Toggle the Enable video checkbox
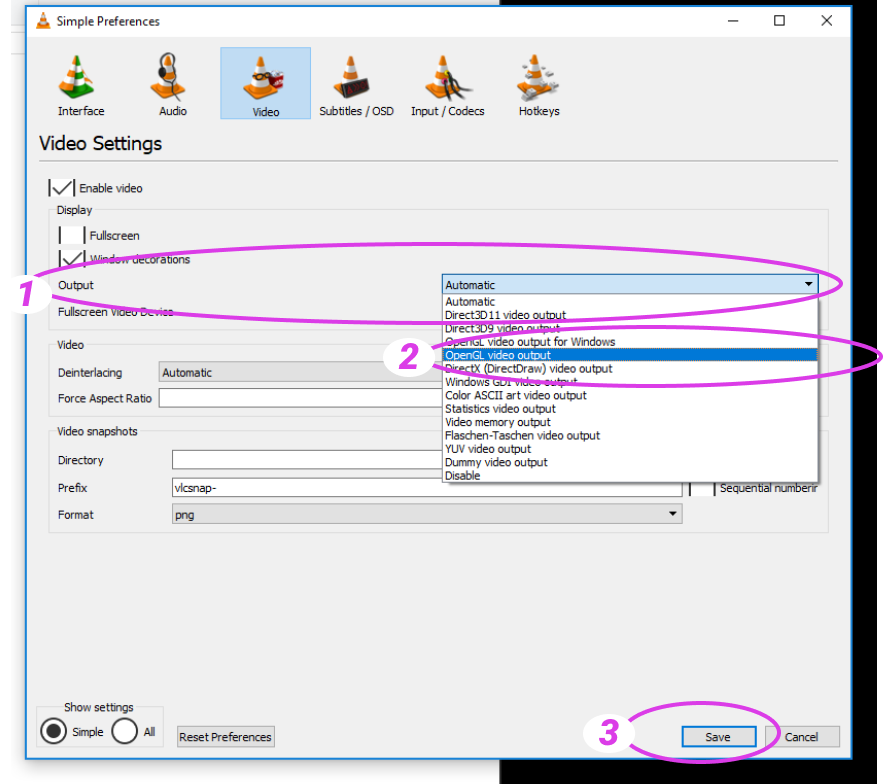This screenshot has width=883, height=784. pyautogui.click(x=62, y=188)
